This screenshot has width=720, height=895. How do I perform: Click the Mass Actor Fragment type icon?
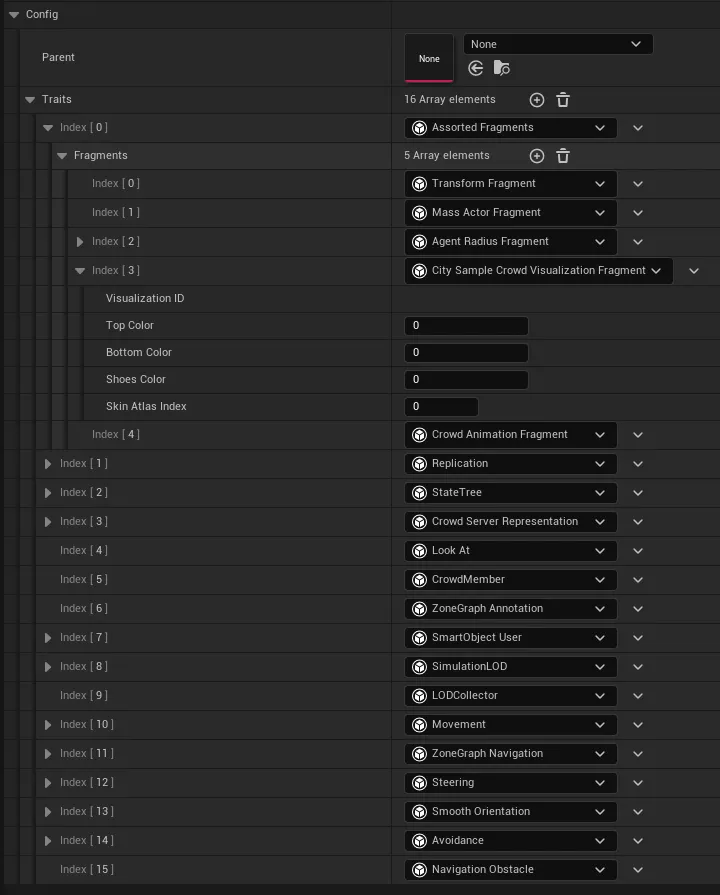[x=419, y=212]
